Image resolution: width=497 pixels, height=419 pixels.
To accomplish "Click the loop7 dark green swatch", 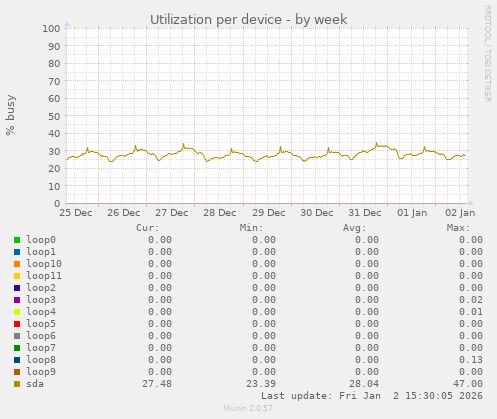I will coord(17,348).
